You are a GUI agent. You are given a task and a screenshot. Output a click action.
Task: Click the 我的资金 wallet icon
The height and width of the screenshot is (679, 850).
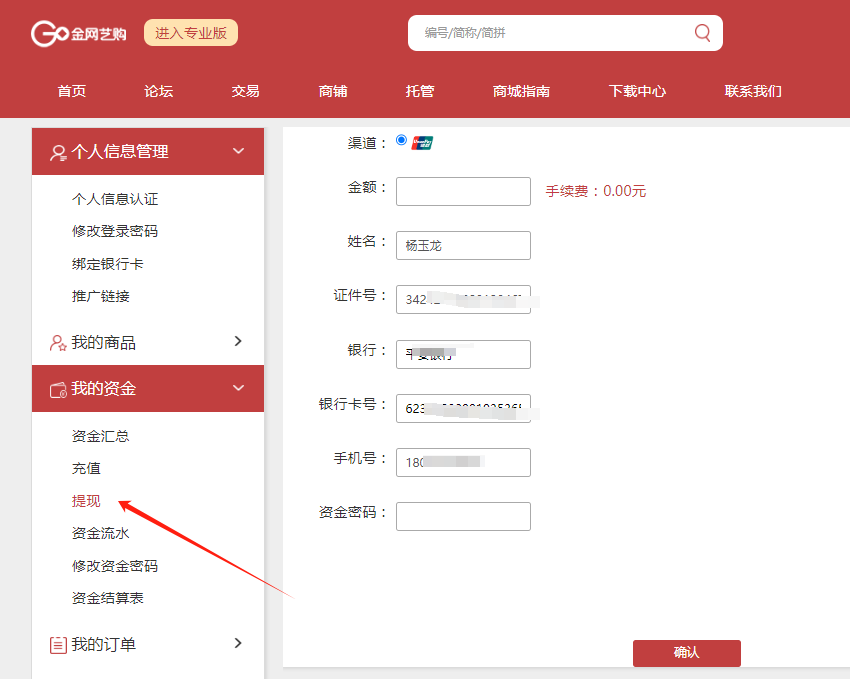58,389
